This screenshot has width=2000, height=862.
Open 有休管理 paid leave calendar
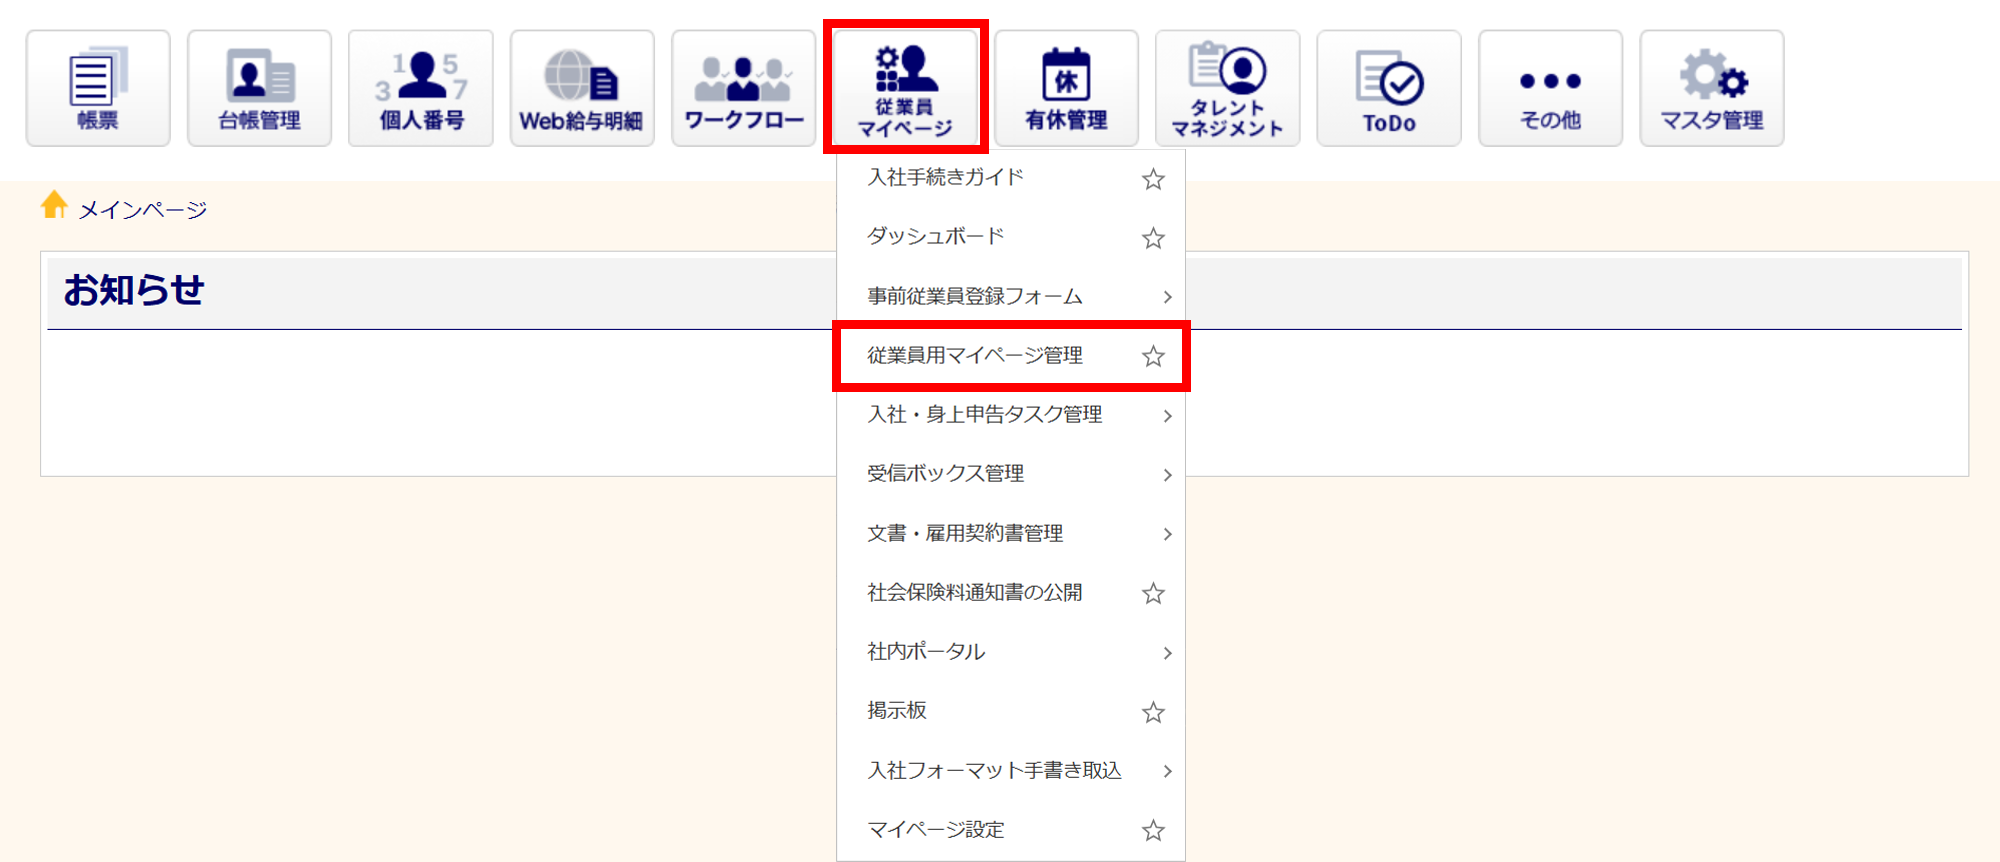[1066, 88]
